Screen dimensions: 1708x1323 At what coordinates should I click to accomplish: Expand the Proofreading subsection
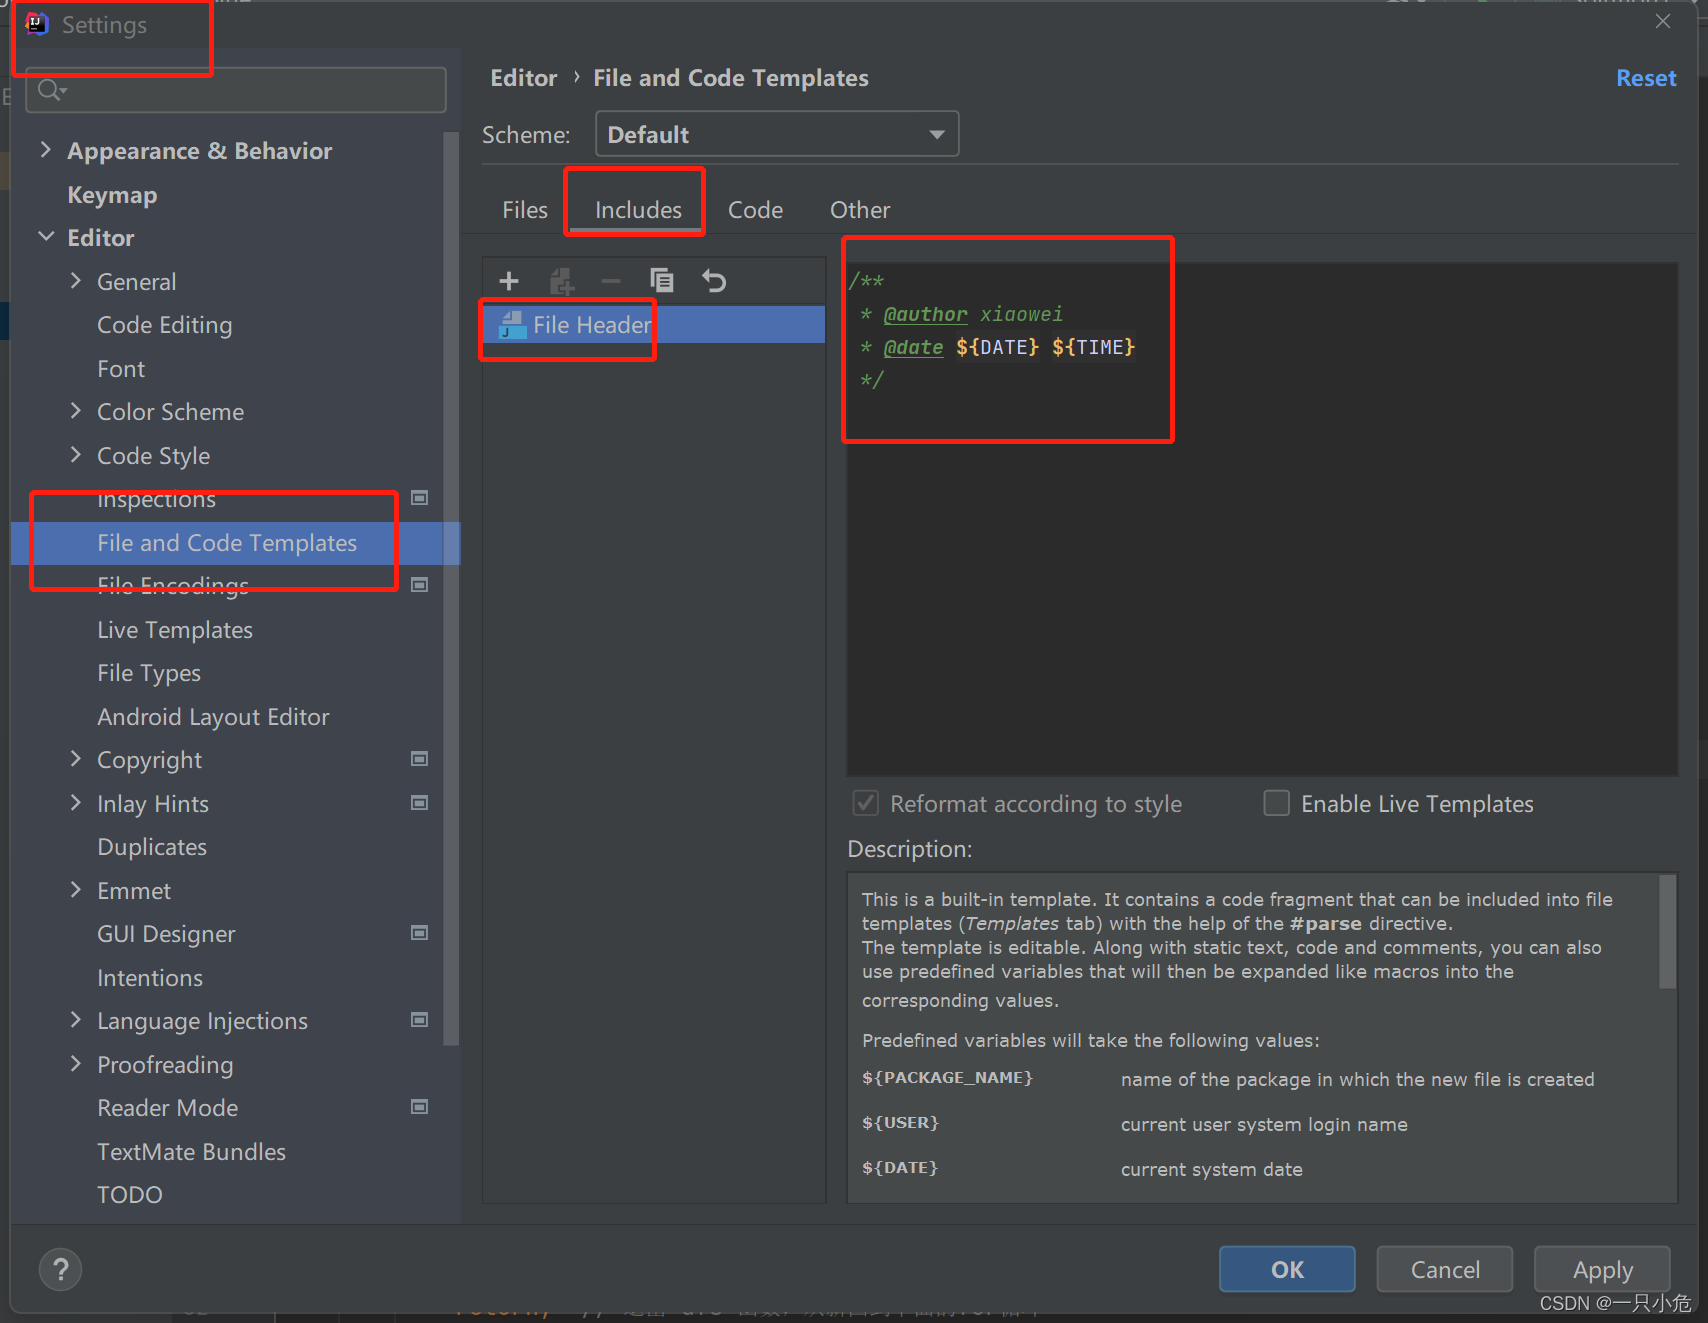tap(75, 1064)
